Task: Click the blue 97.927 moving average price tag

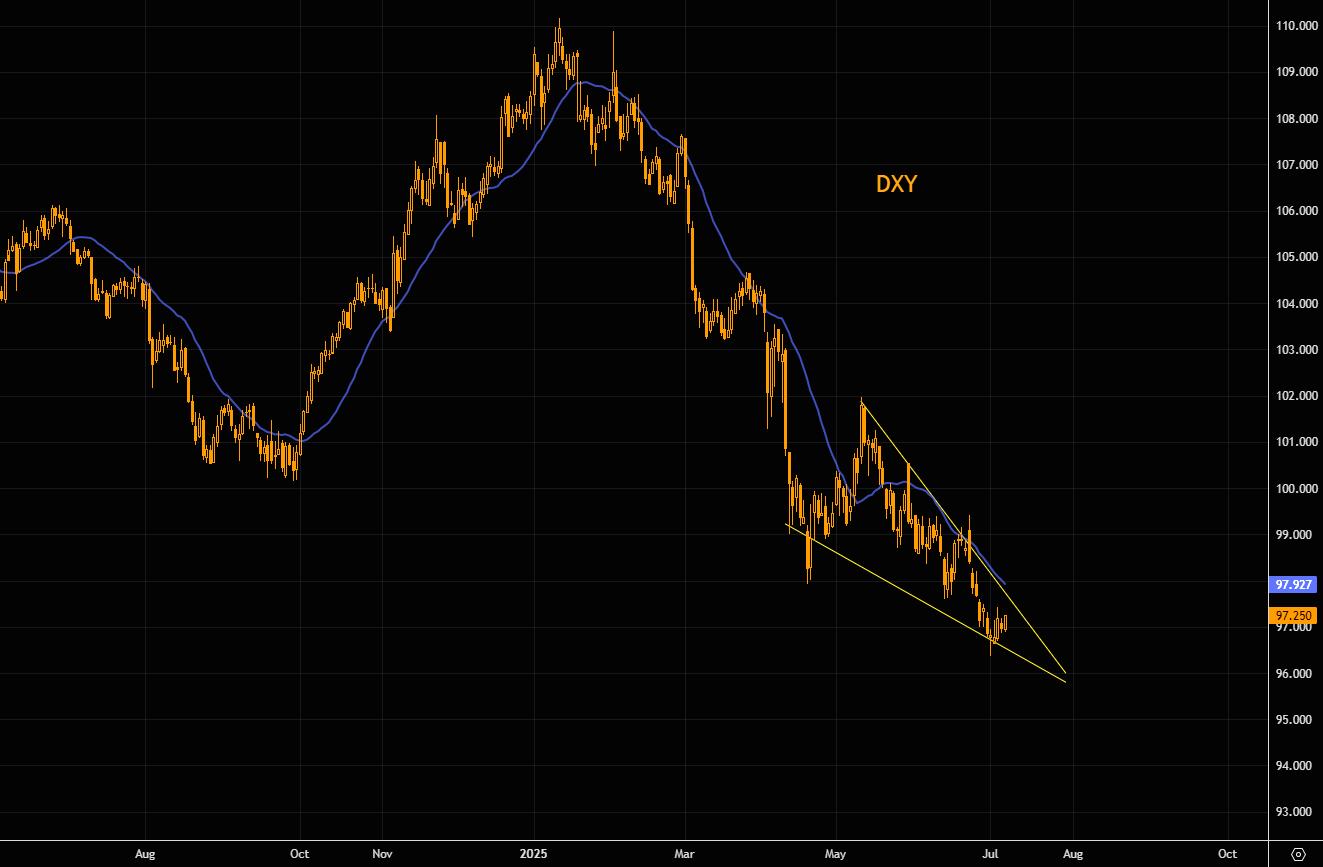Action: pos(1294,585)
